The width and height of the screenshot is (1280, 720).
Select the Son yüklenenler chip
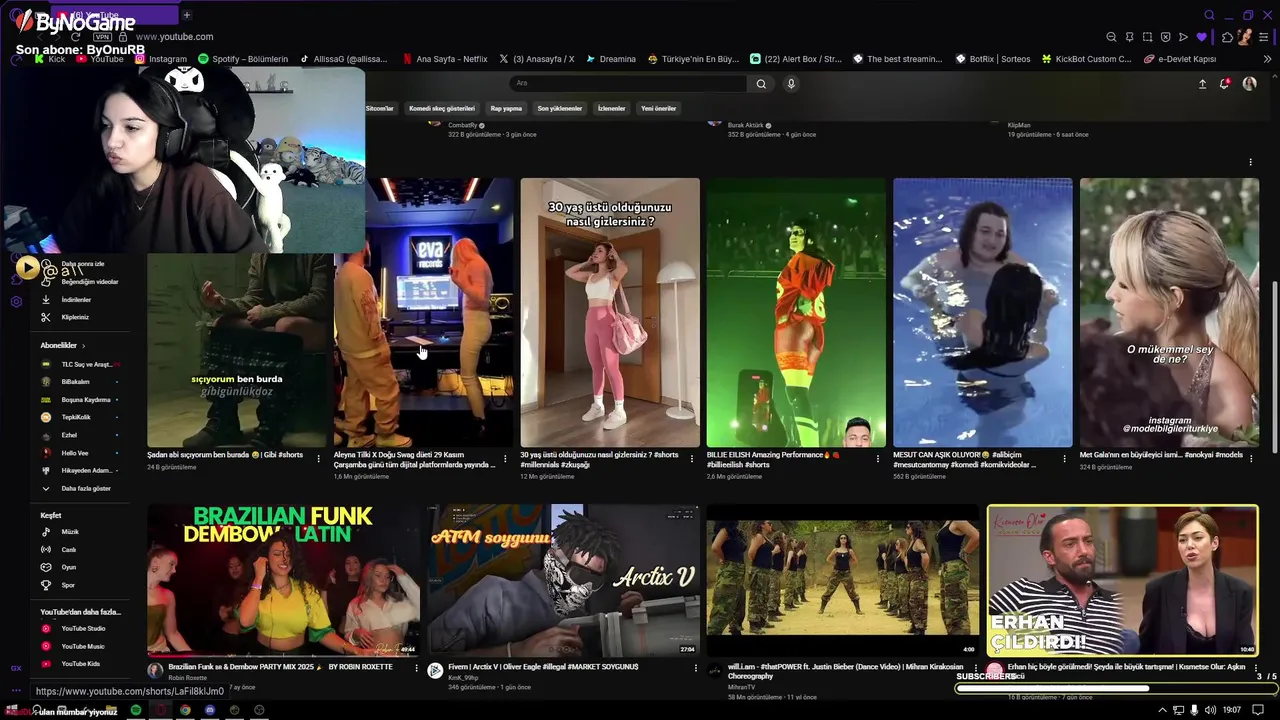coord(559,108)
